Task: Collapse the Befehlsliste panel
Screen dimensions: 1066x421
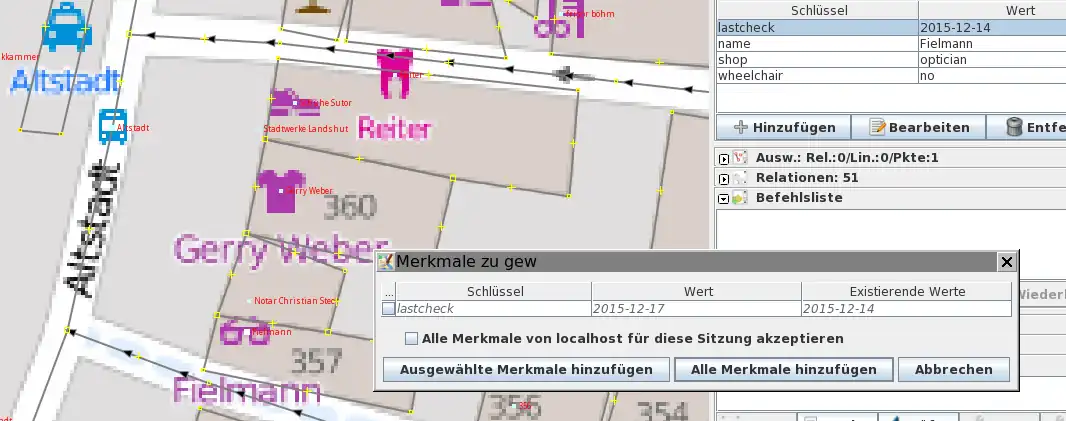Action: [724, 198]
